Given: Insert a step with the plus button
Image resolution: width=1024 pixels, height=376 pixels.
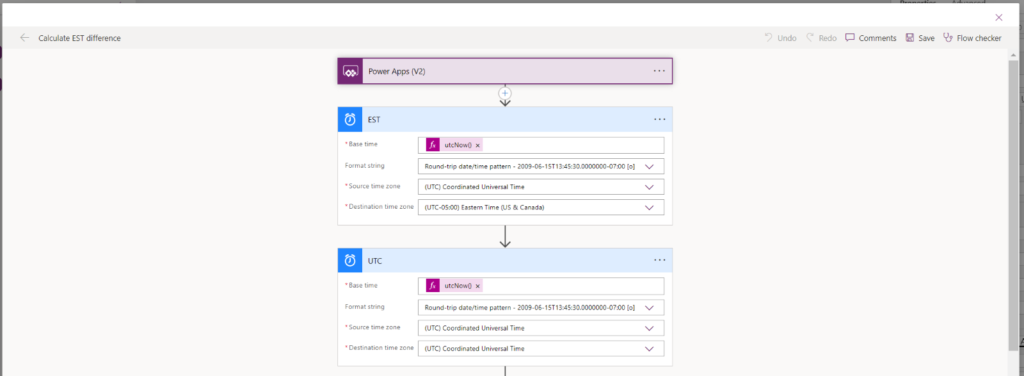Looking at the screenshot, I should pos(505,93).
